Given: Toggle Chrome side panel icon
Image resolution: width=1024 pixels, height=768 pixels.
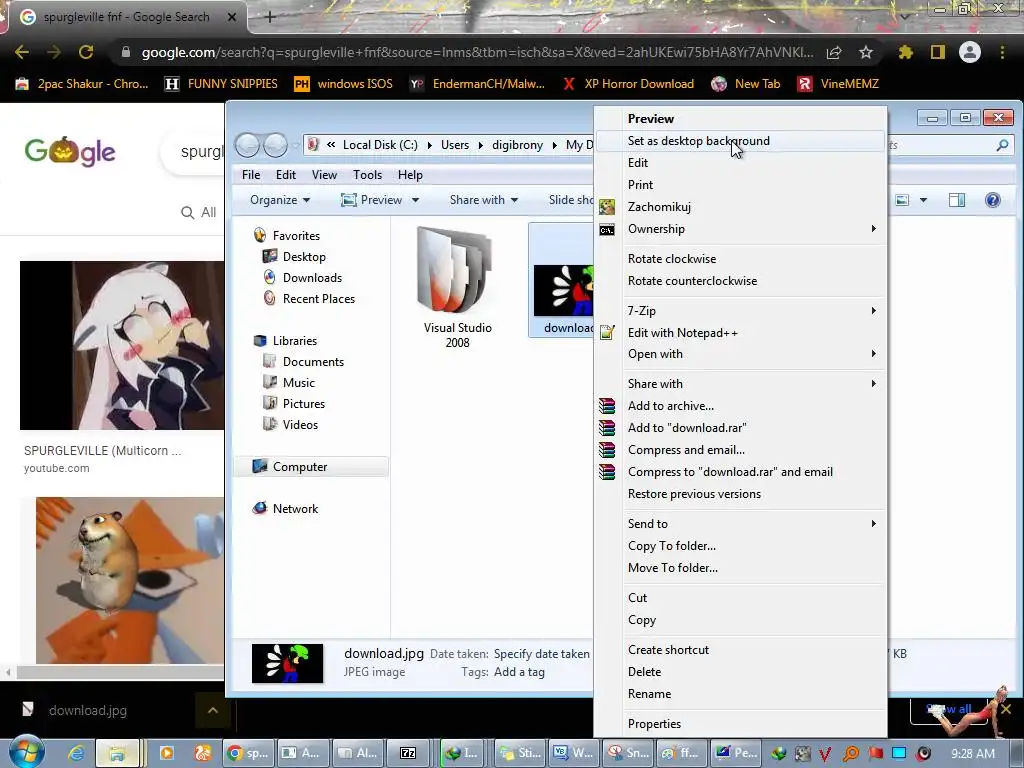Looking at the screenshot, I should coord(938,52).
